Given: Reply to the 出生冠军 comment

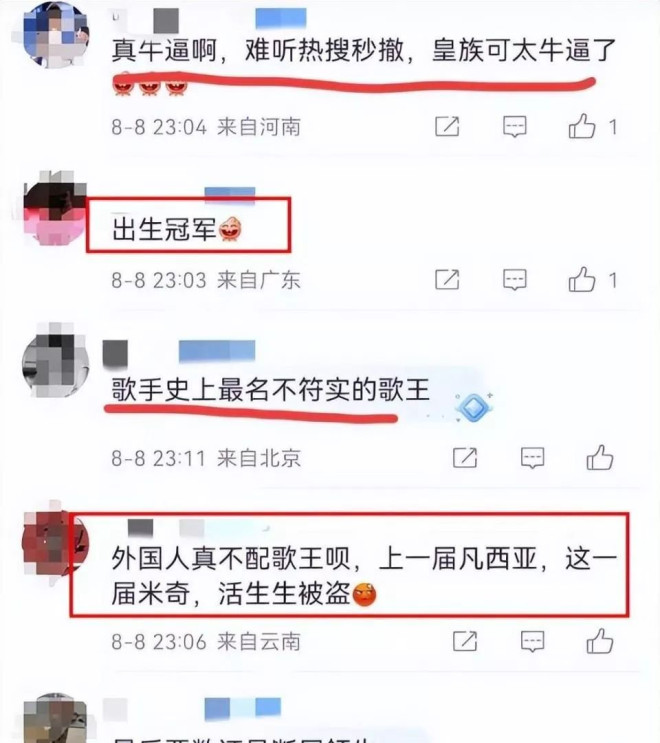Looking at the screenshot, I should (515, 280).
